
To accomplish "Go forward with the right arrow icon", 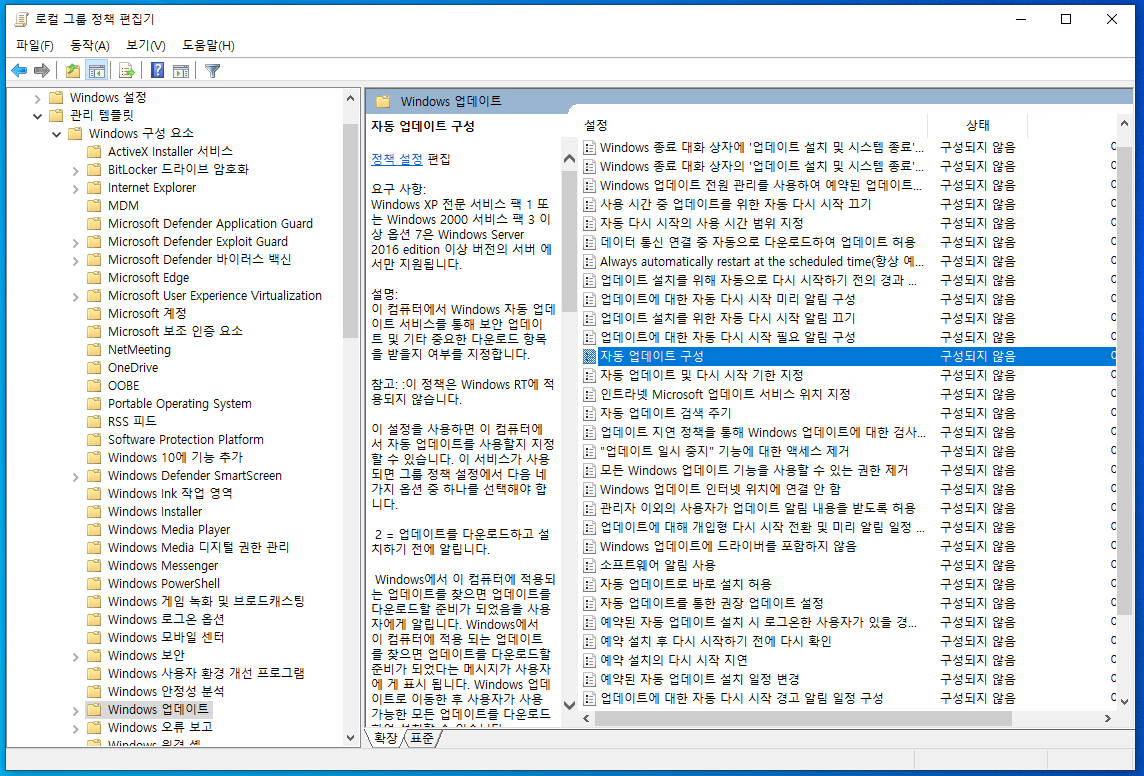I will [x=42, y=71].
